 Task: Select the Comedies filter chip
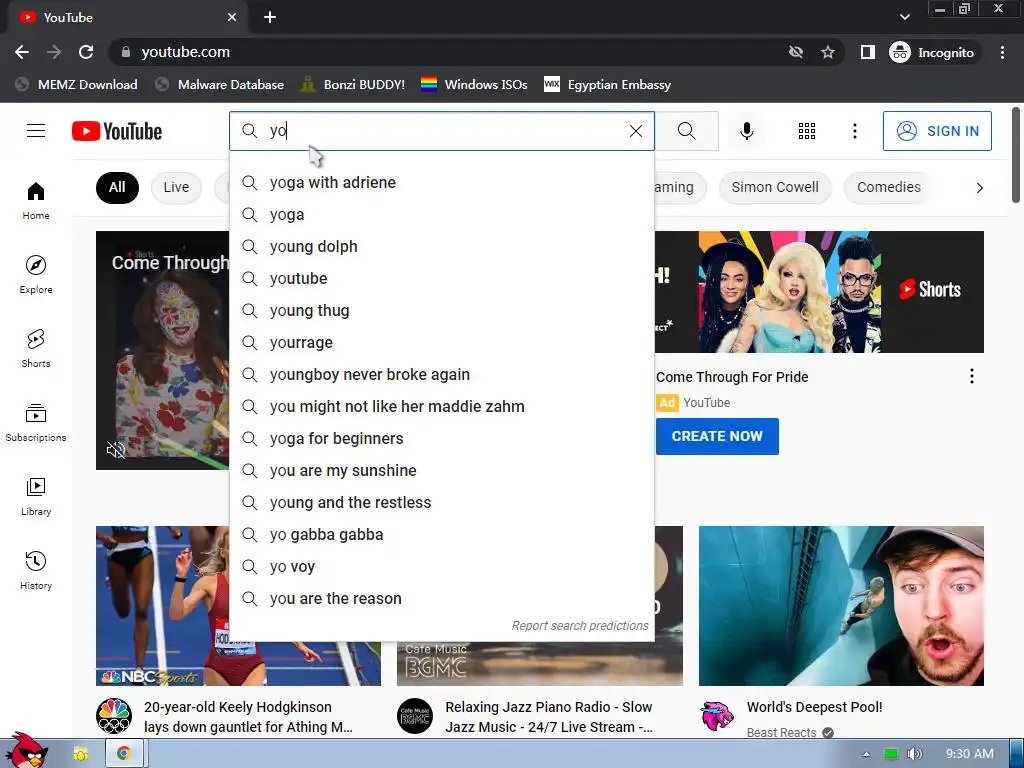tap(888, 187)
